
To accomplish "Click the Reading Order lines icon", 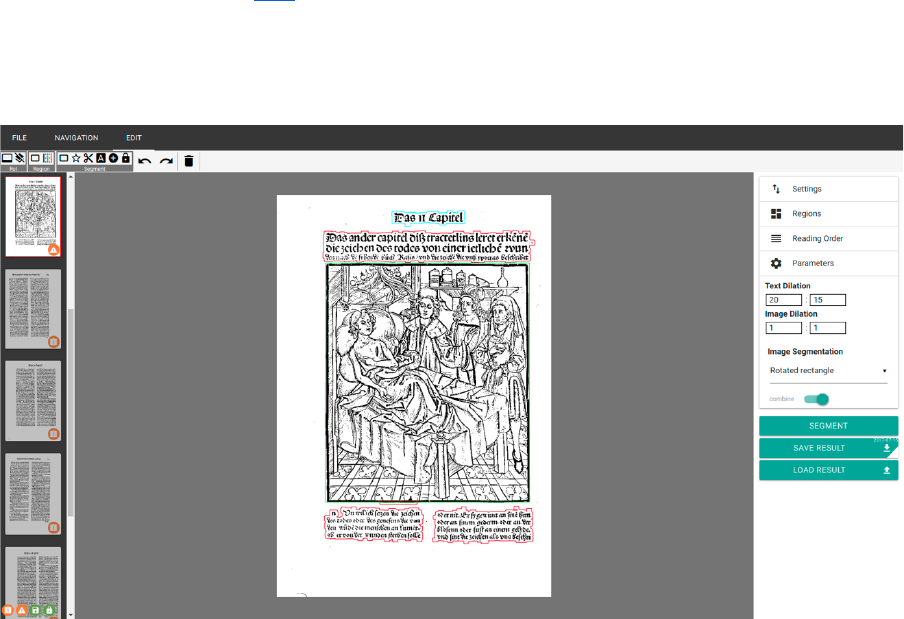I will point(776,239).
